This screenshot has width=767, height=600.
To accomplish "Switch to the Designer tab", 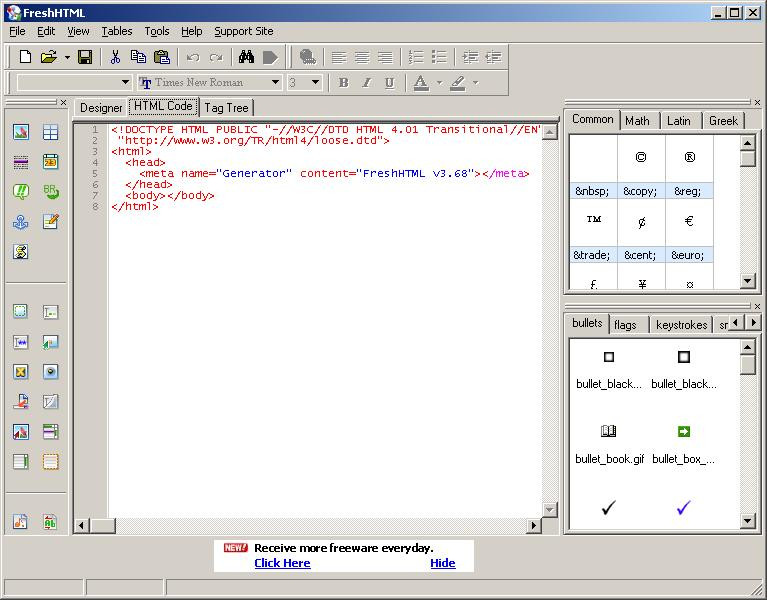I will pyautogui.click(x=101, y=108).
